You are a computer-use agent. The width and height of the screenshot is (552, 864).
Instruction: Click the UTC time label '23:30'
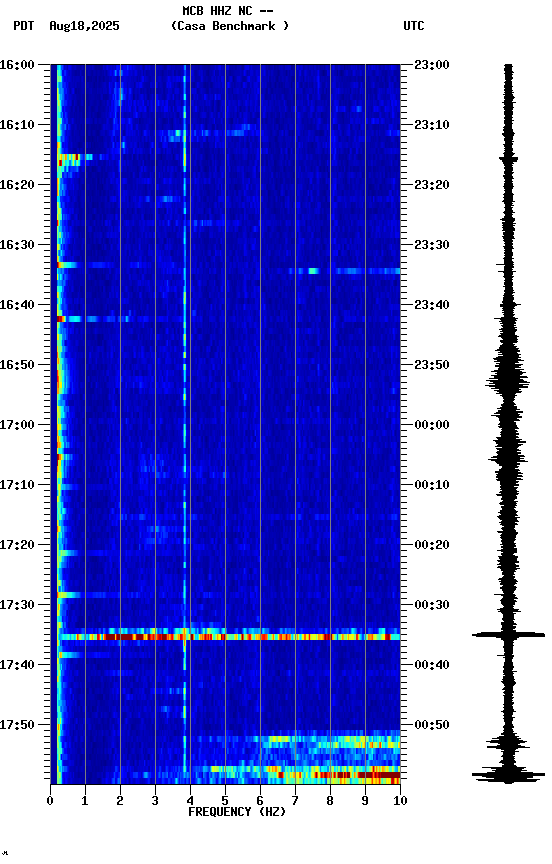[x=432, y=245]
